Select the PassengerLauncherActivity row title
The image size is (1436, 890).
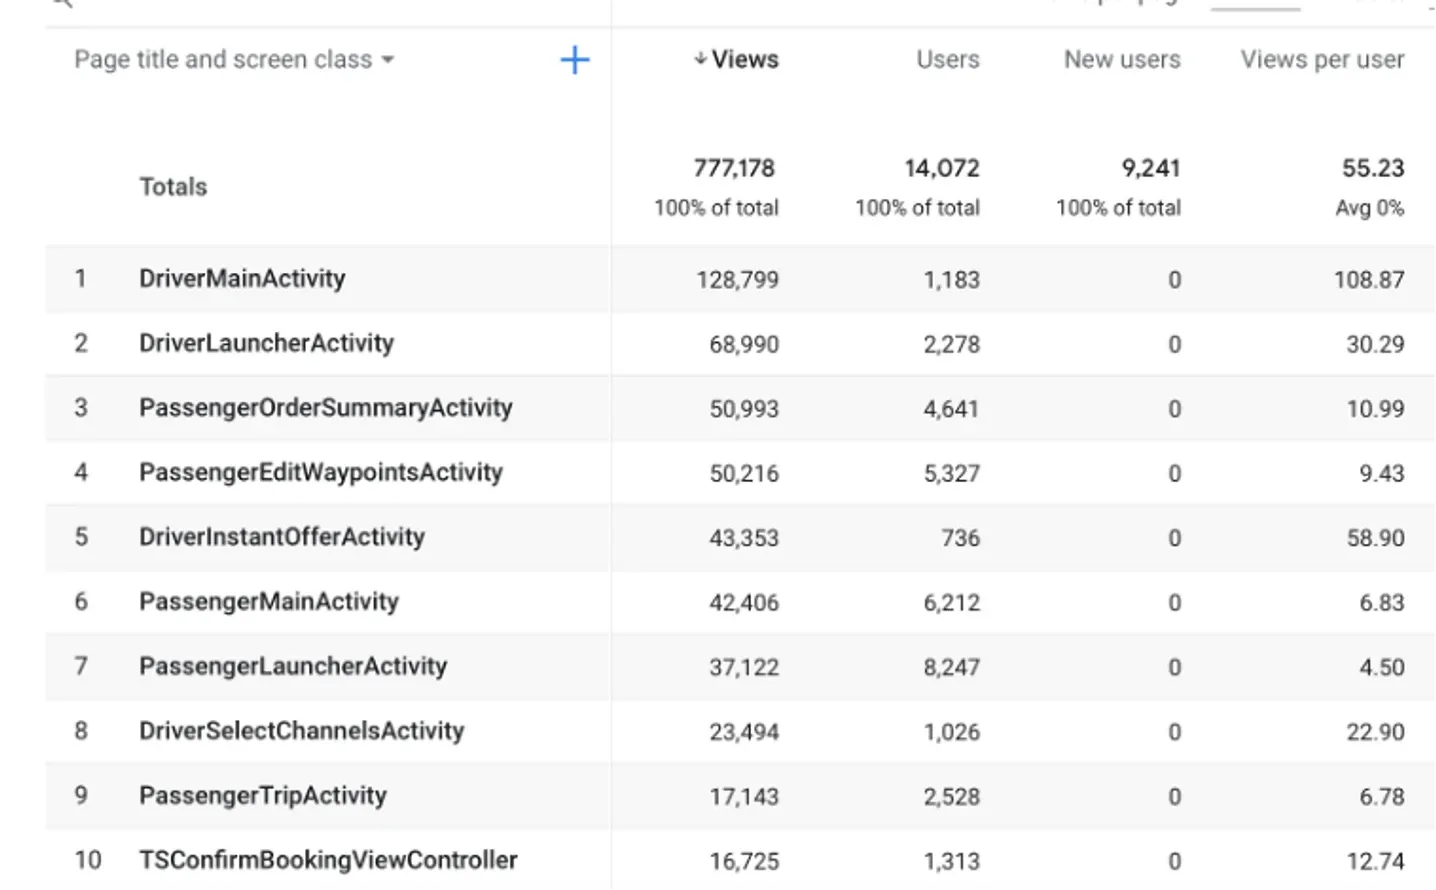click(x=293, y=666)
